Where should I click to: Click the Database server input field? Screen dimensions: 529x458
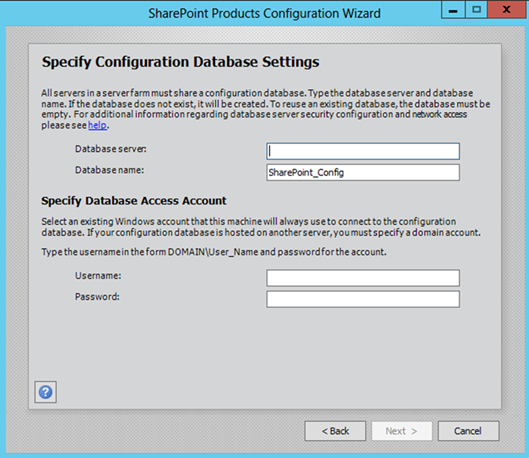point(363,151)
